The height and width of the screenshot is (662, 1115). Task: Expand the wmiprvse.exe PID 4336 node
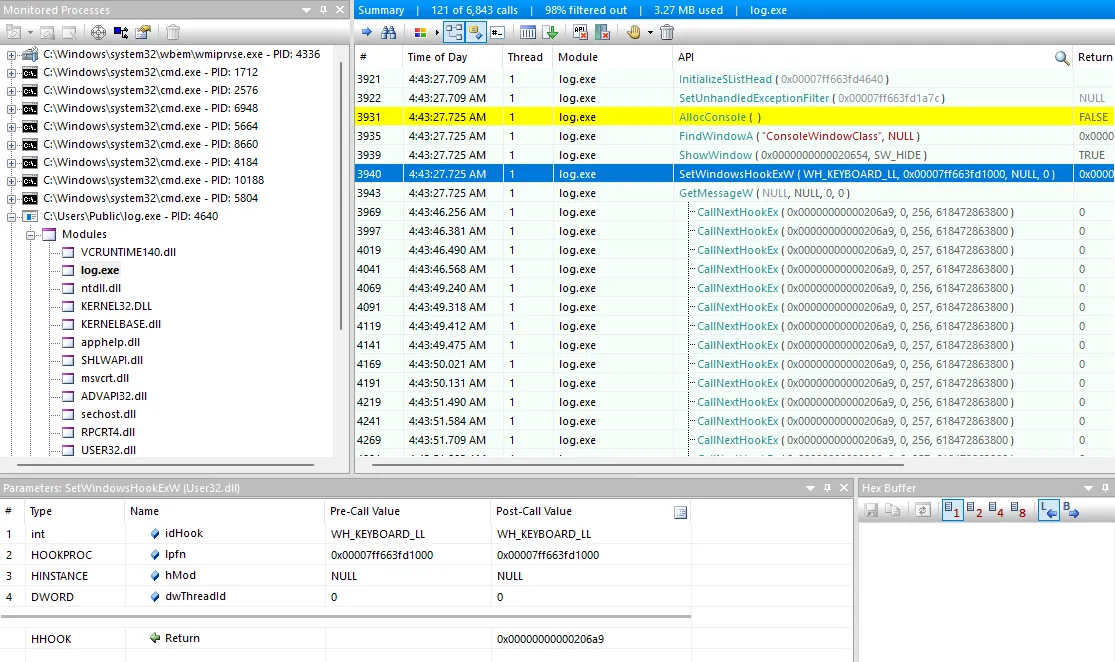click(x=11, y=54)
